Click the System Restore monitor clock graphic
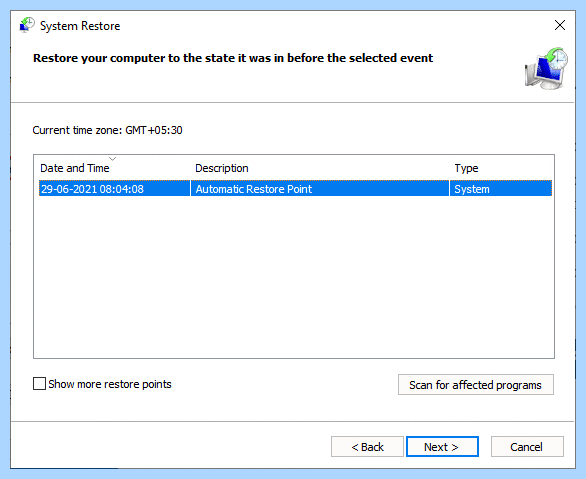The width and height of the screenshot is (586, 479). (x=546, y=68)
